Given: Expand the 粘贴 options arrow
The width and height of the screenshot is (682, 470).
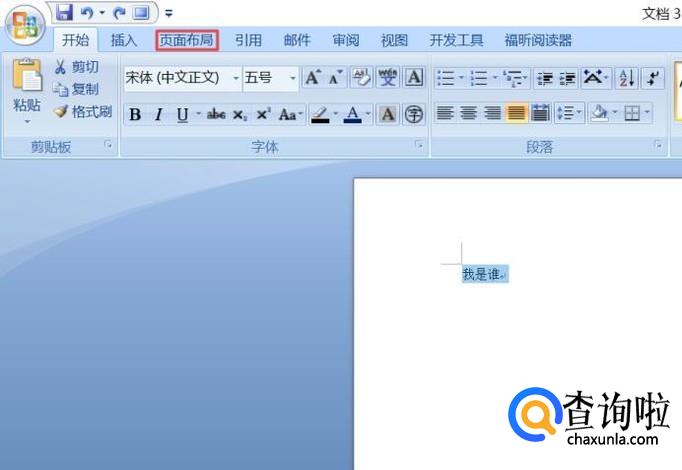Looking at the screenshot, I should click(27, 122).
